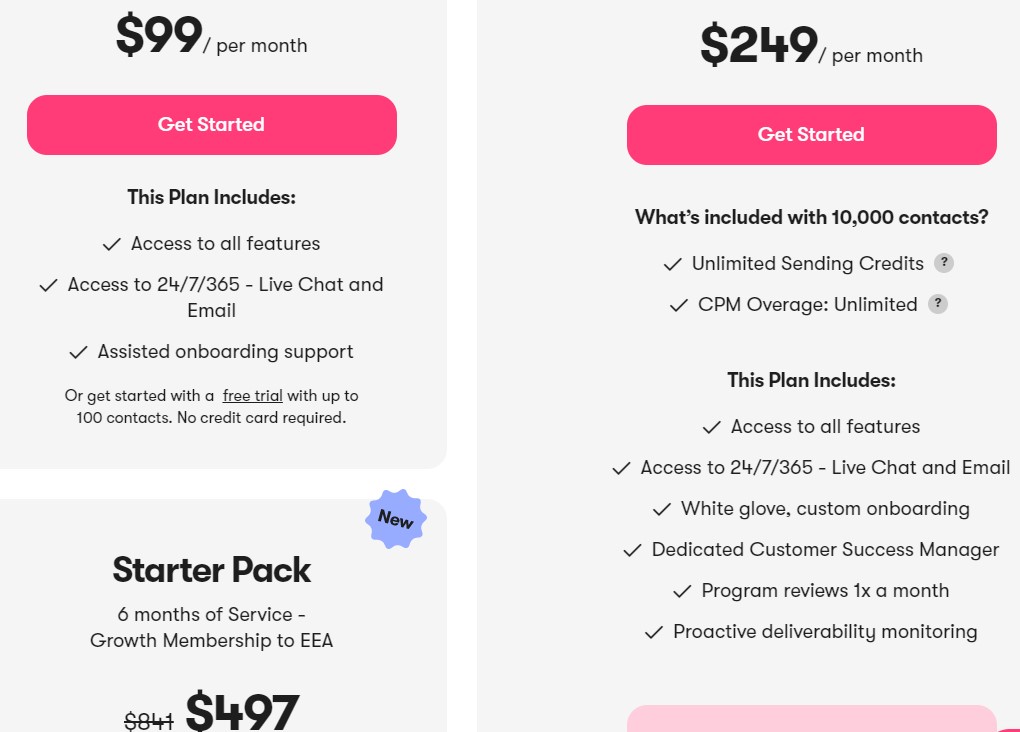Click checkmark beside Proactive deliverability monitoring
1020x732 pixels.
(x=654, y=632)
